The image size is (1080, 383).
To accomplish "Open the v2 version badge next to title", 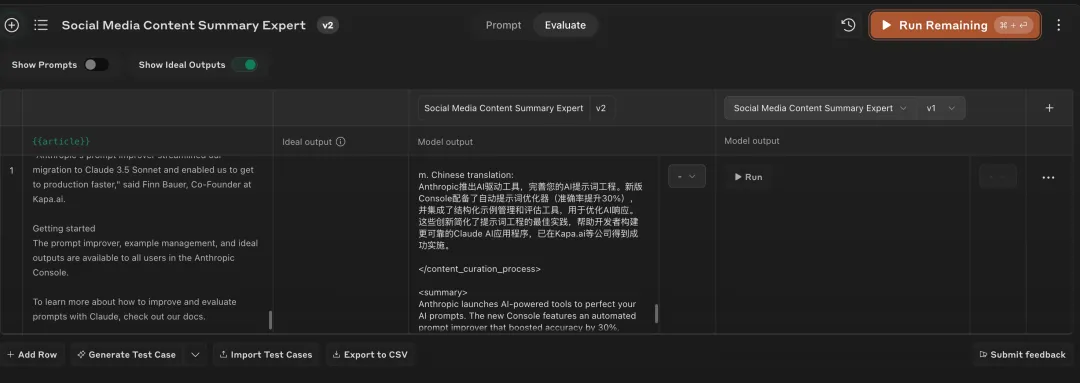I will pyautogui.click(x=328, y=25).
